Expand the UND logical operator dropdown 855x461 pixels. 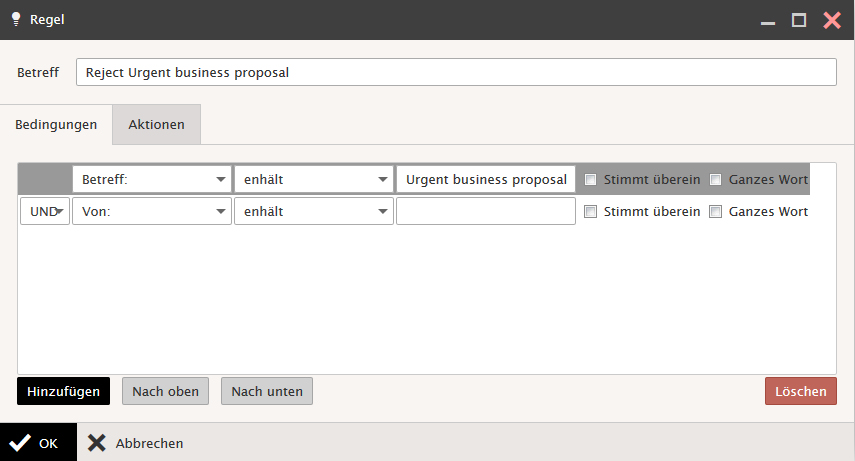pos(45,212)
